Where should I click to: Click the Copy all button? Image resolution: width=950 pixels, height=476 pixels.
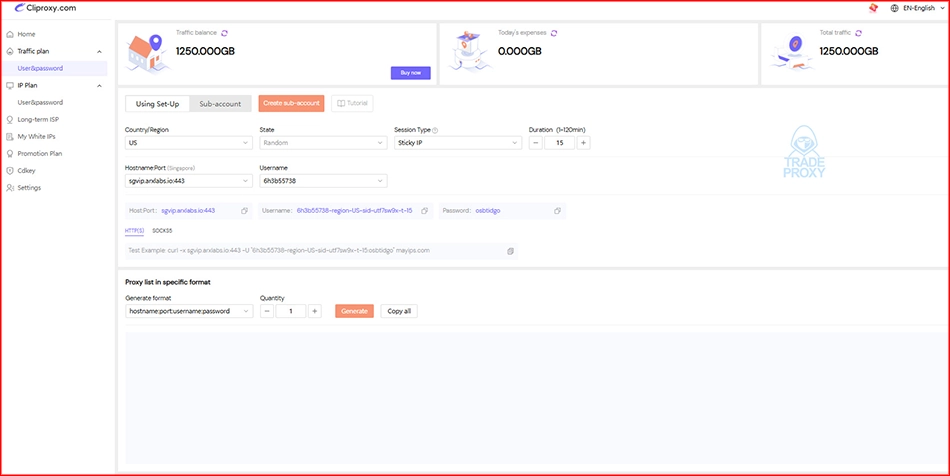coord(399,311)
